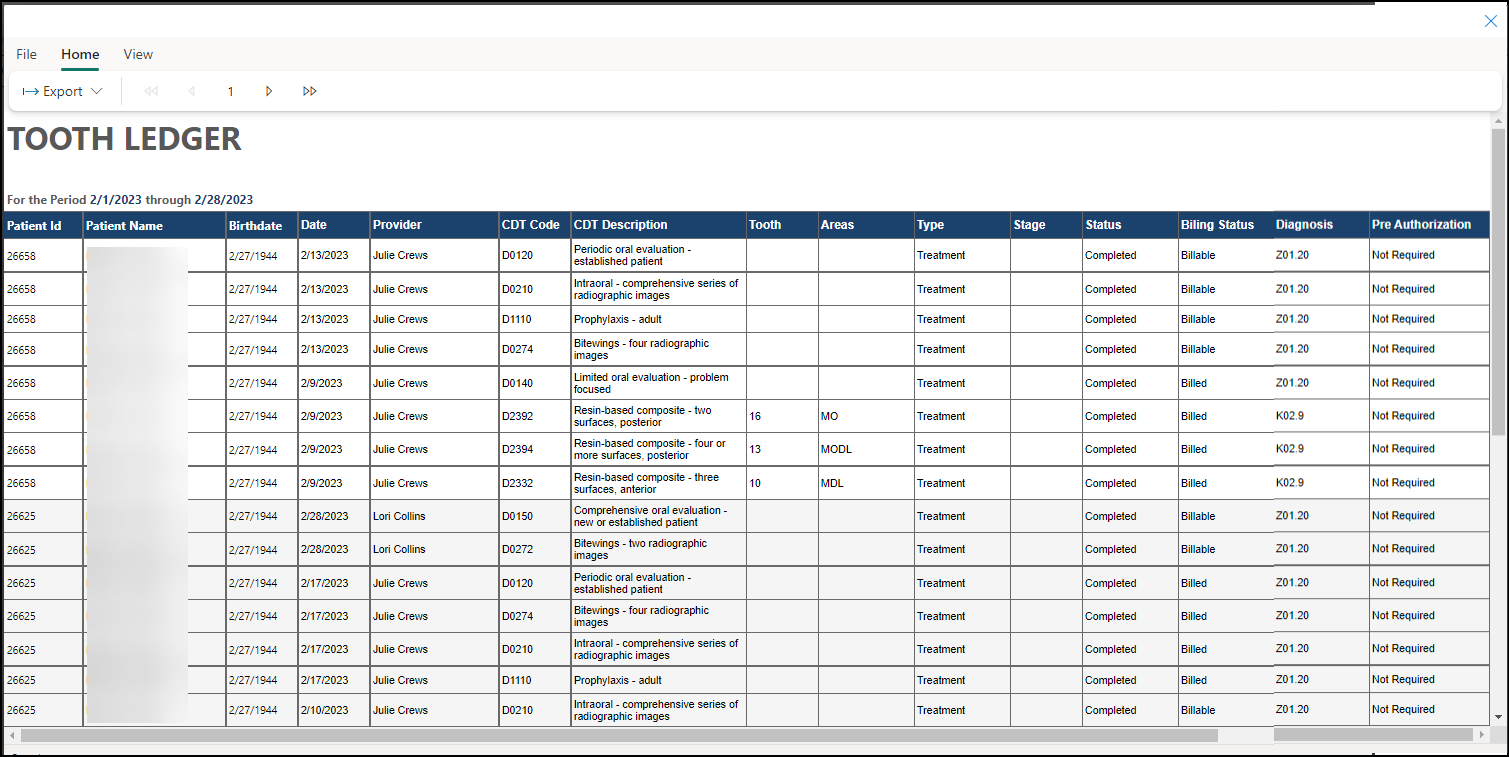Select the Home tab
The width and height of the screenshot is (1509, 757).
(x=80, y=54)
